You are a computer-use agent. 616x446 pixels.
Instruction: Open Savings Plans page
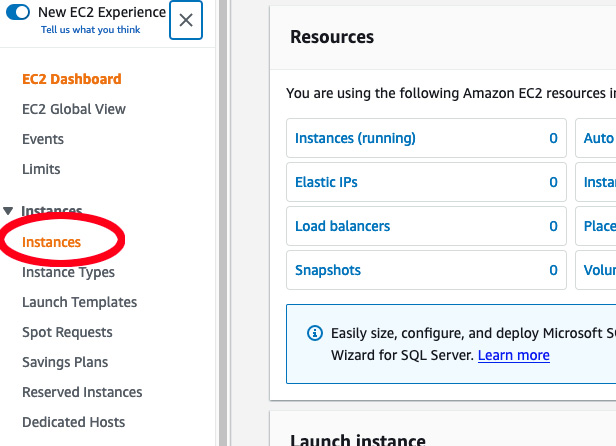(x=65, y=362)
